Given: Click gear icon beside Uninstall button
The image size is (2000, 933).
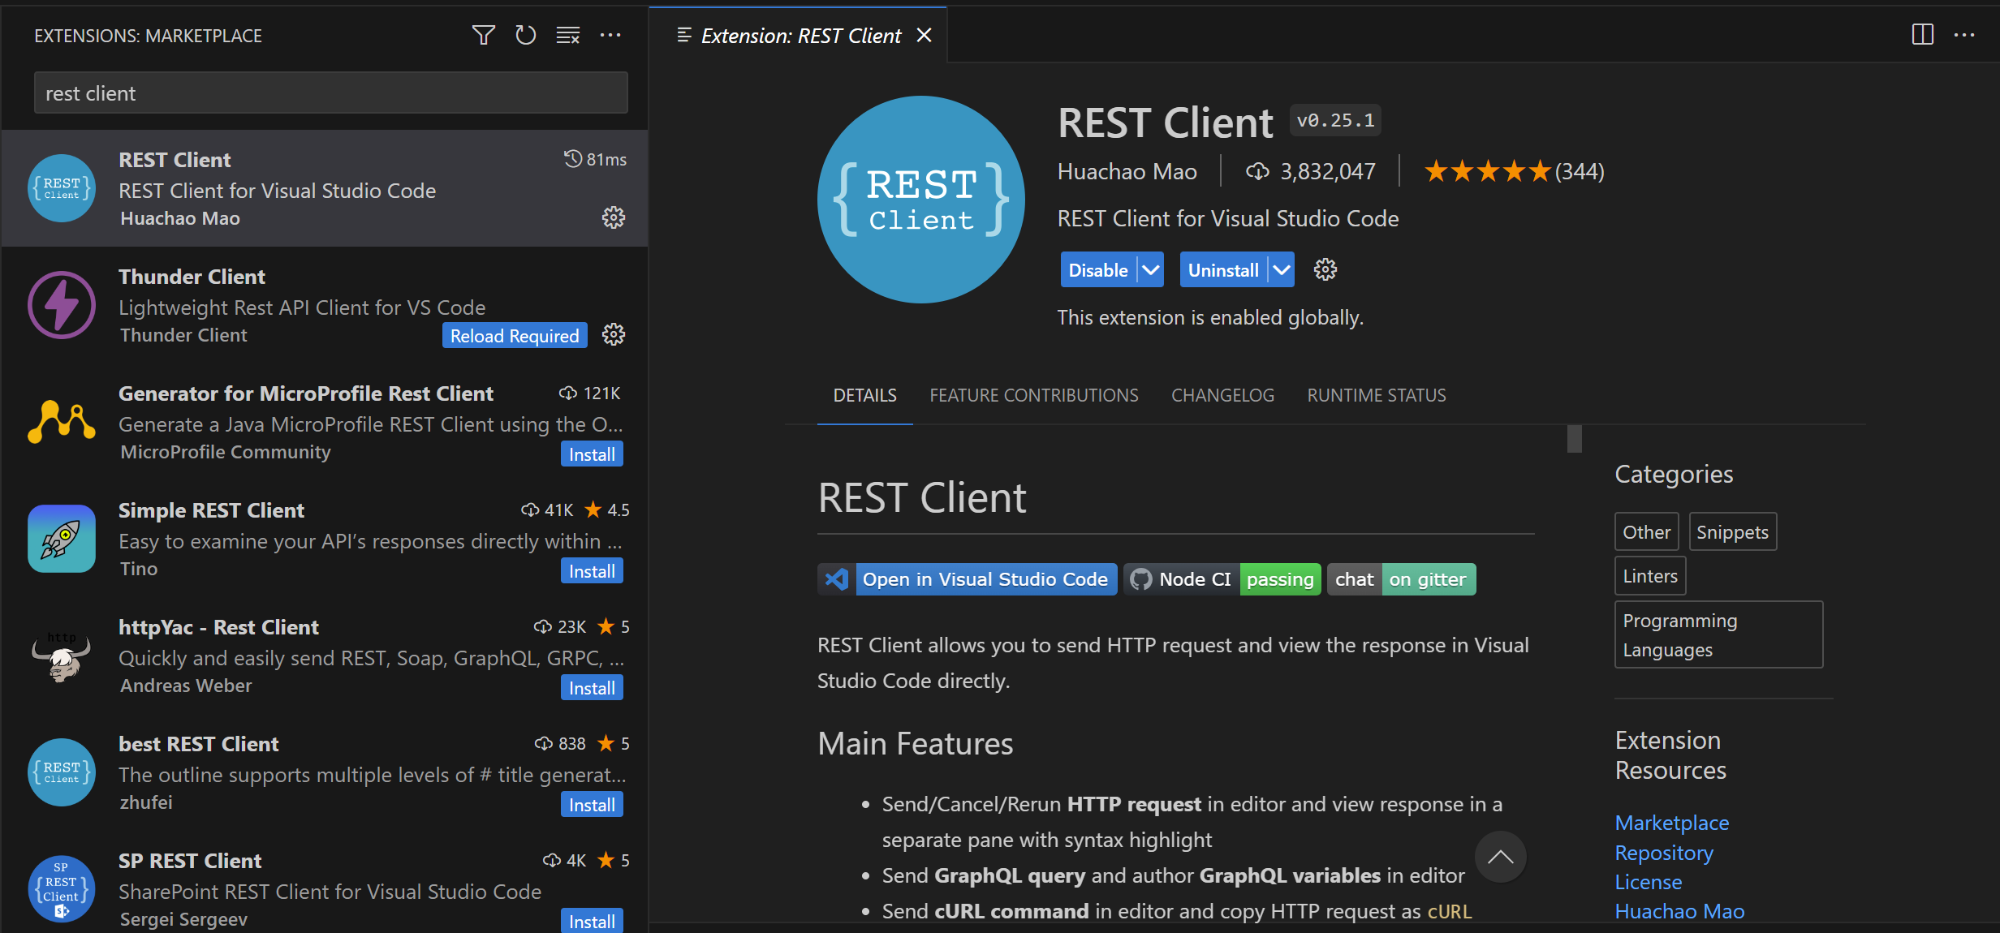Looking at the screenshot, I should pos(1325,270).
